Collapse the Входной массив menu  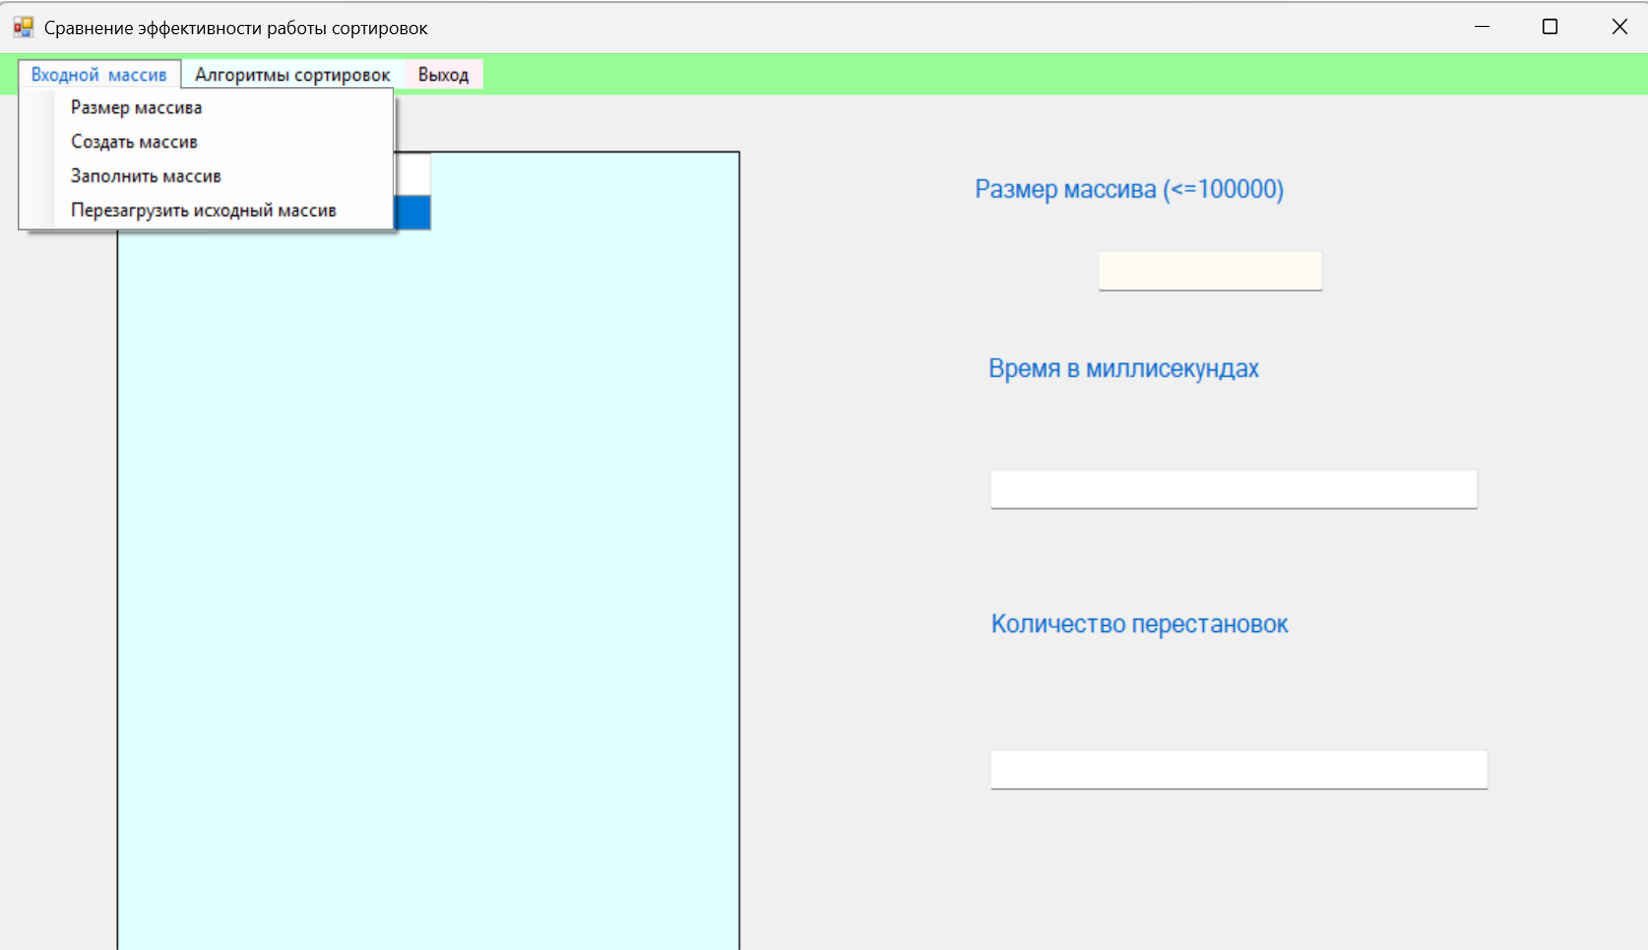[x=99, y=75]
